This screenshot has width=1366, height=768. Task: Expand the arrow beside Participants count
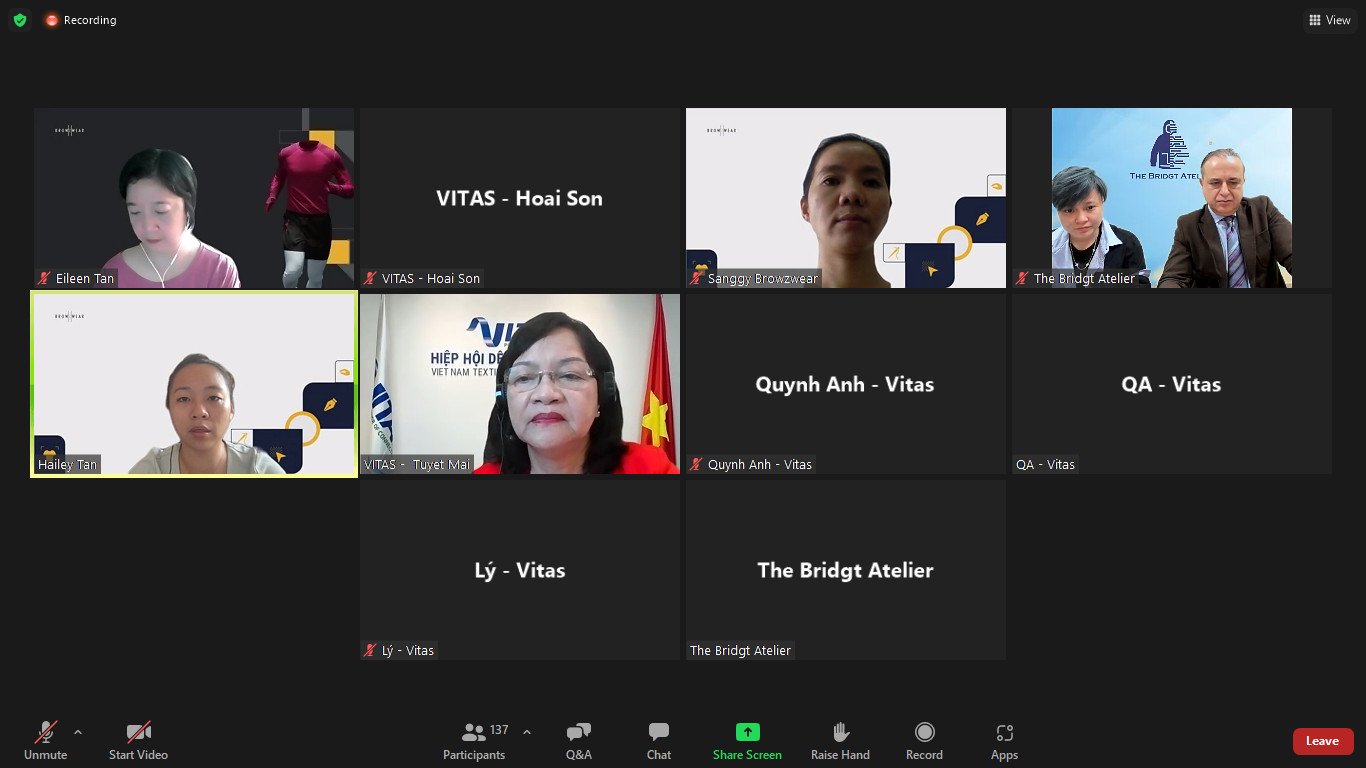pyautogui.click(x=527, y=732)
